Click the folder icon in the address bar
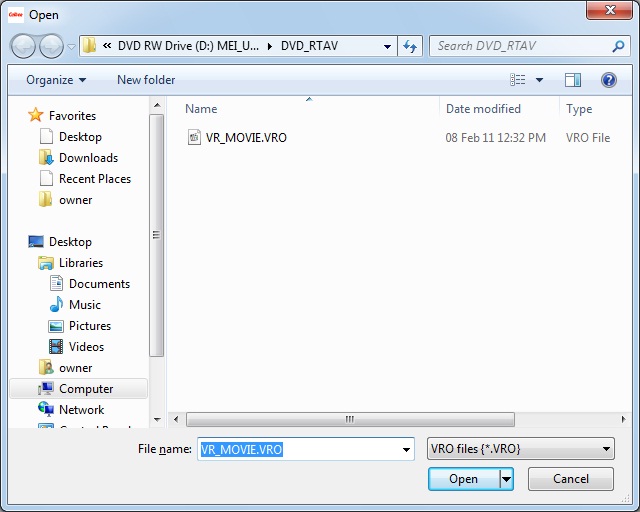This screenshot has height=512, width=640. (89, 46)
